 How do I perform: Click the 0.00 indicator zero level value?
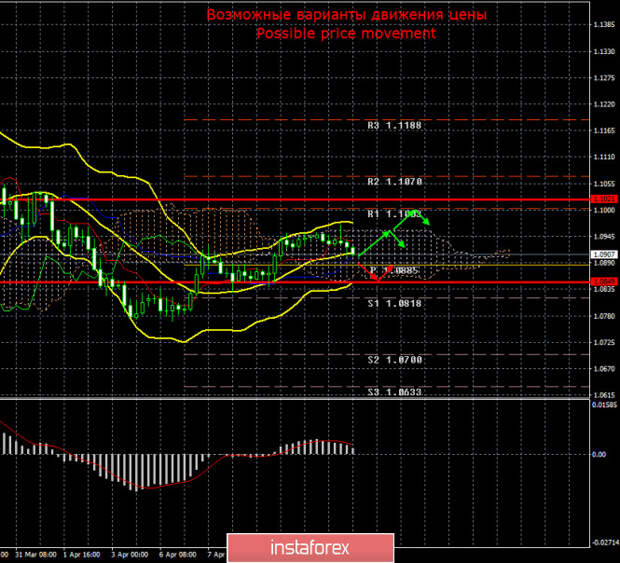(599, 455)
